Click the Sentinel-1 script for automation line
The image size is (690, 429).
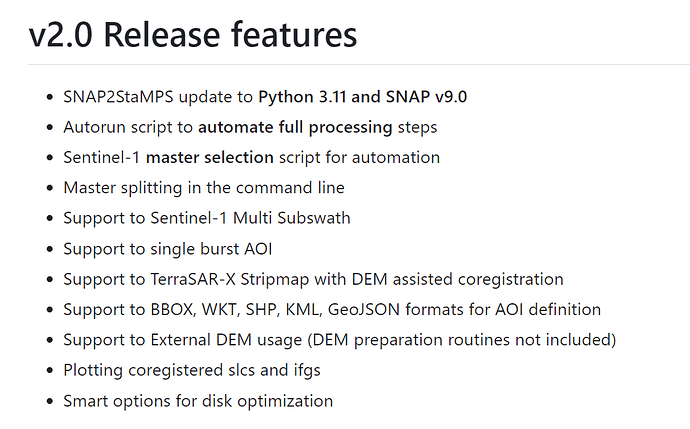[x=251, y=158]
